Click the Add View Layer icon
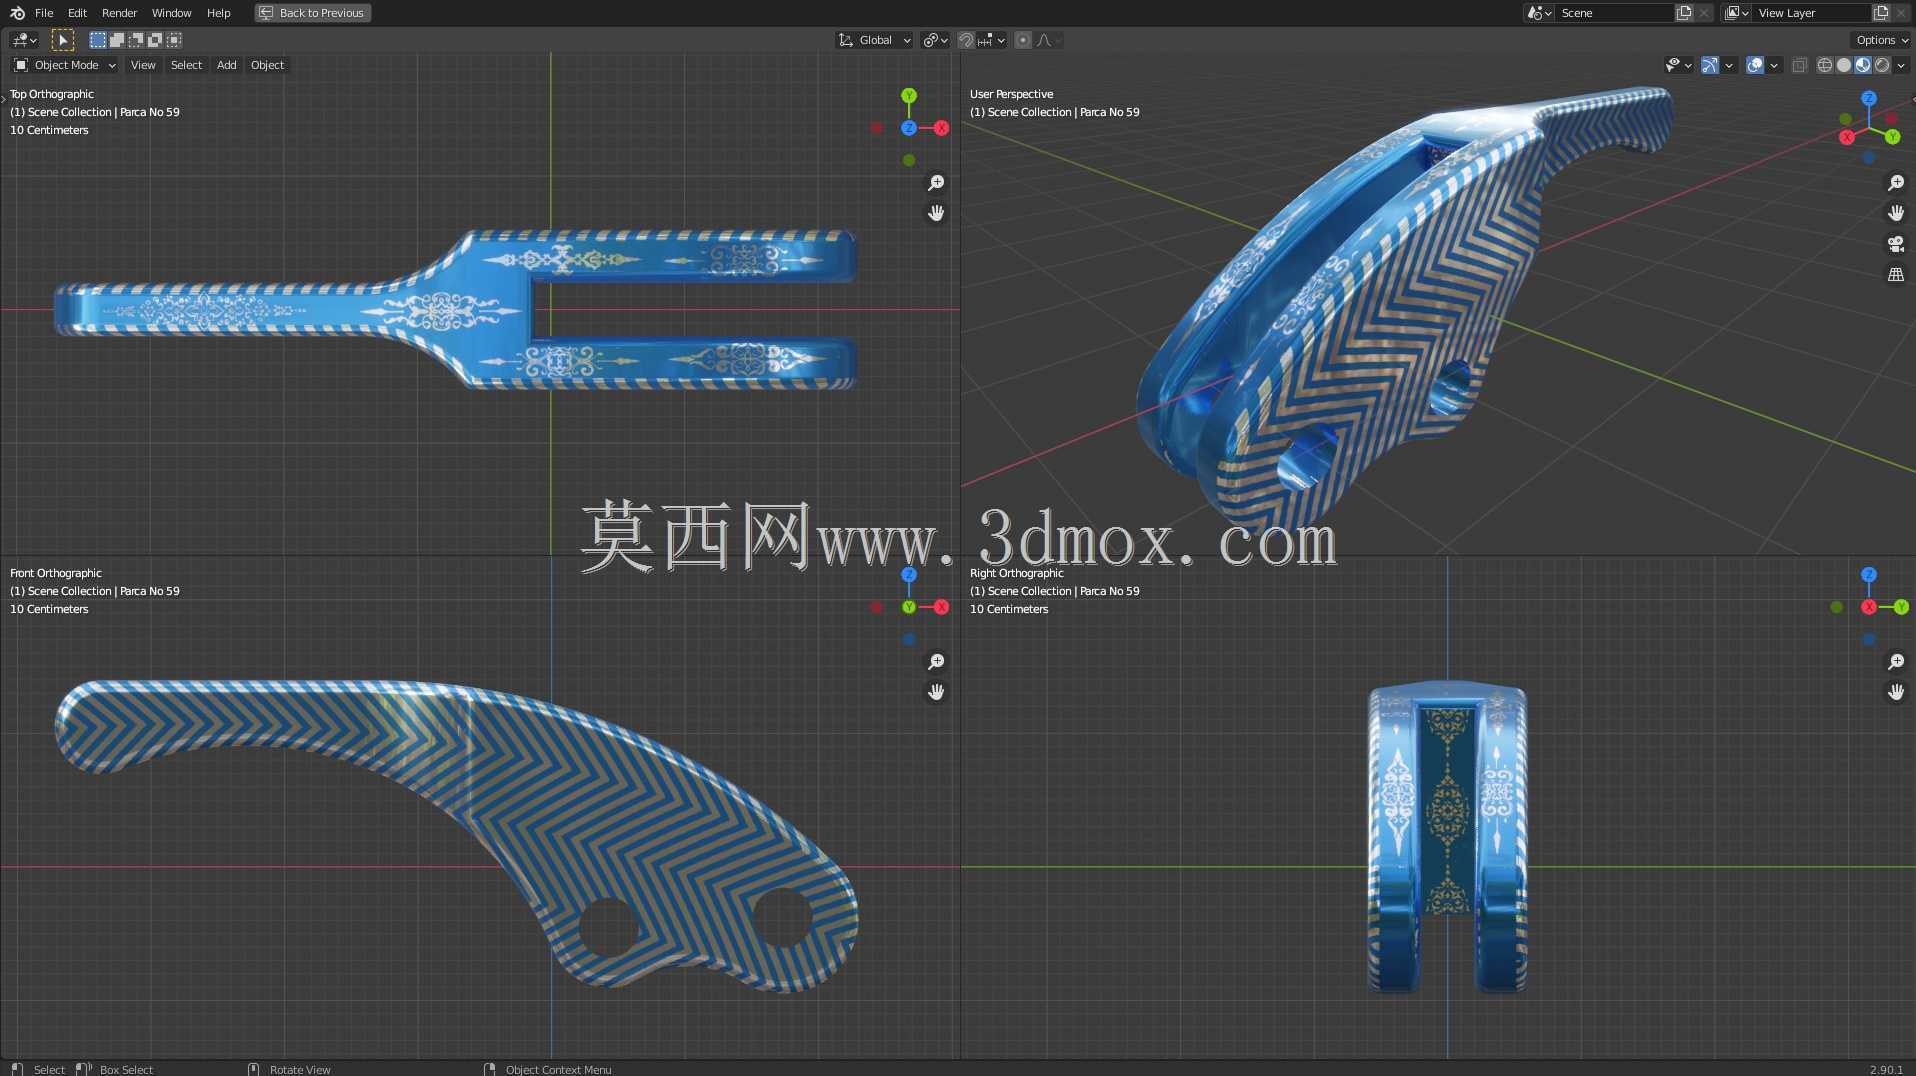The height and width of the screenshot is (1076, 1916). point(1881,13)
